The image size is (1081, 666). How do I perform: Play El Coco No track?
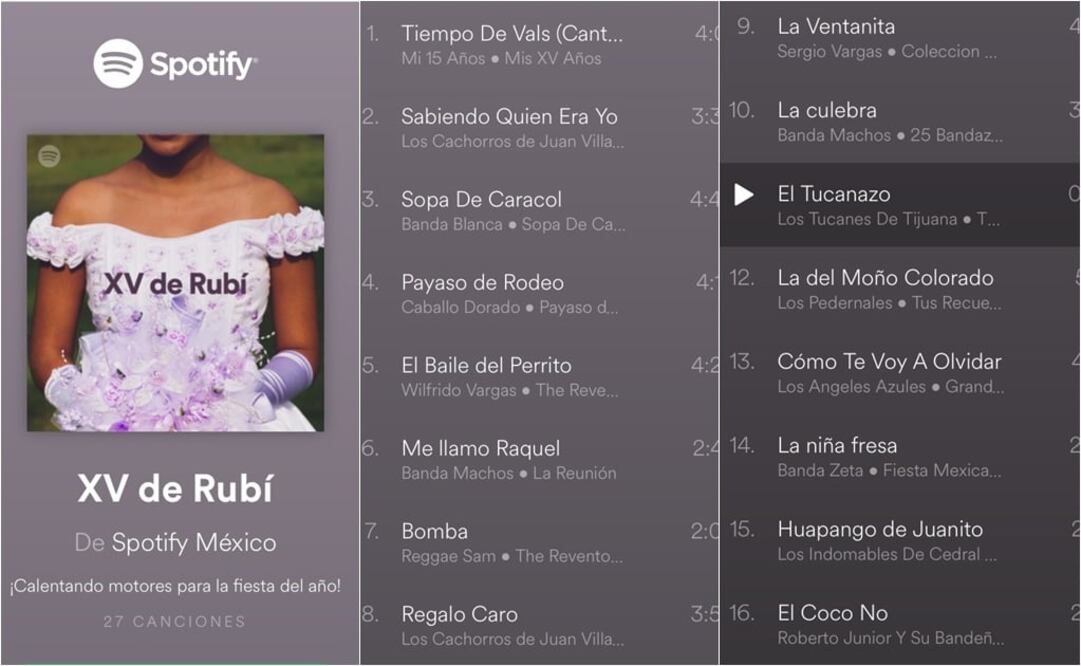(x=900, y=624)
